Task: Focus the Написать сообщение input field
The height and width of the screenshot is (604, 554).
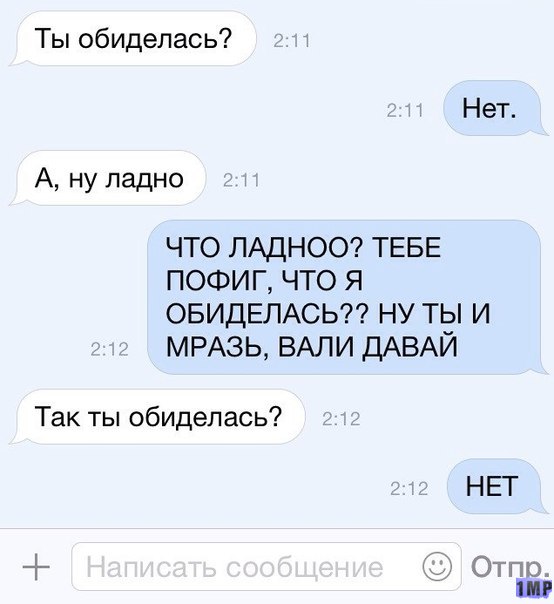Action: tap(266, 566)
